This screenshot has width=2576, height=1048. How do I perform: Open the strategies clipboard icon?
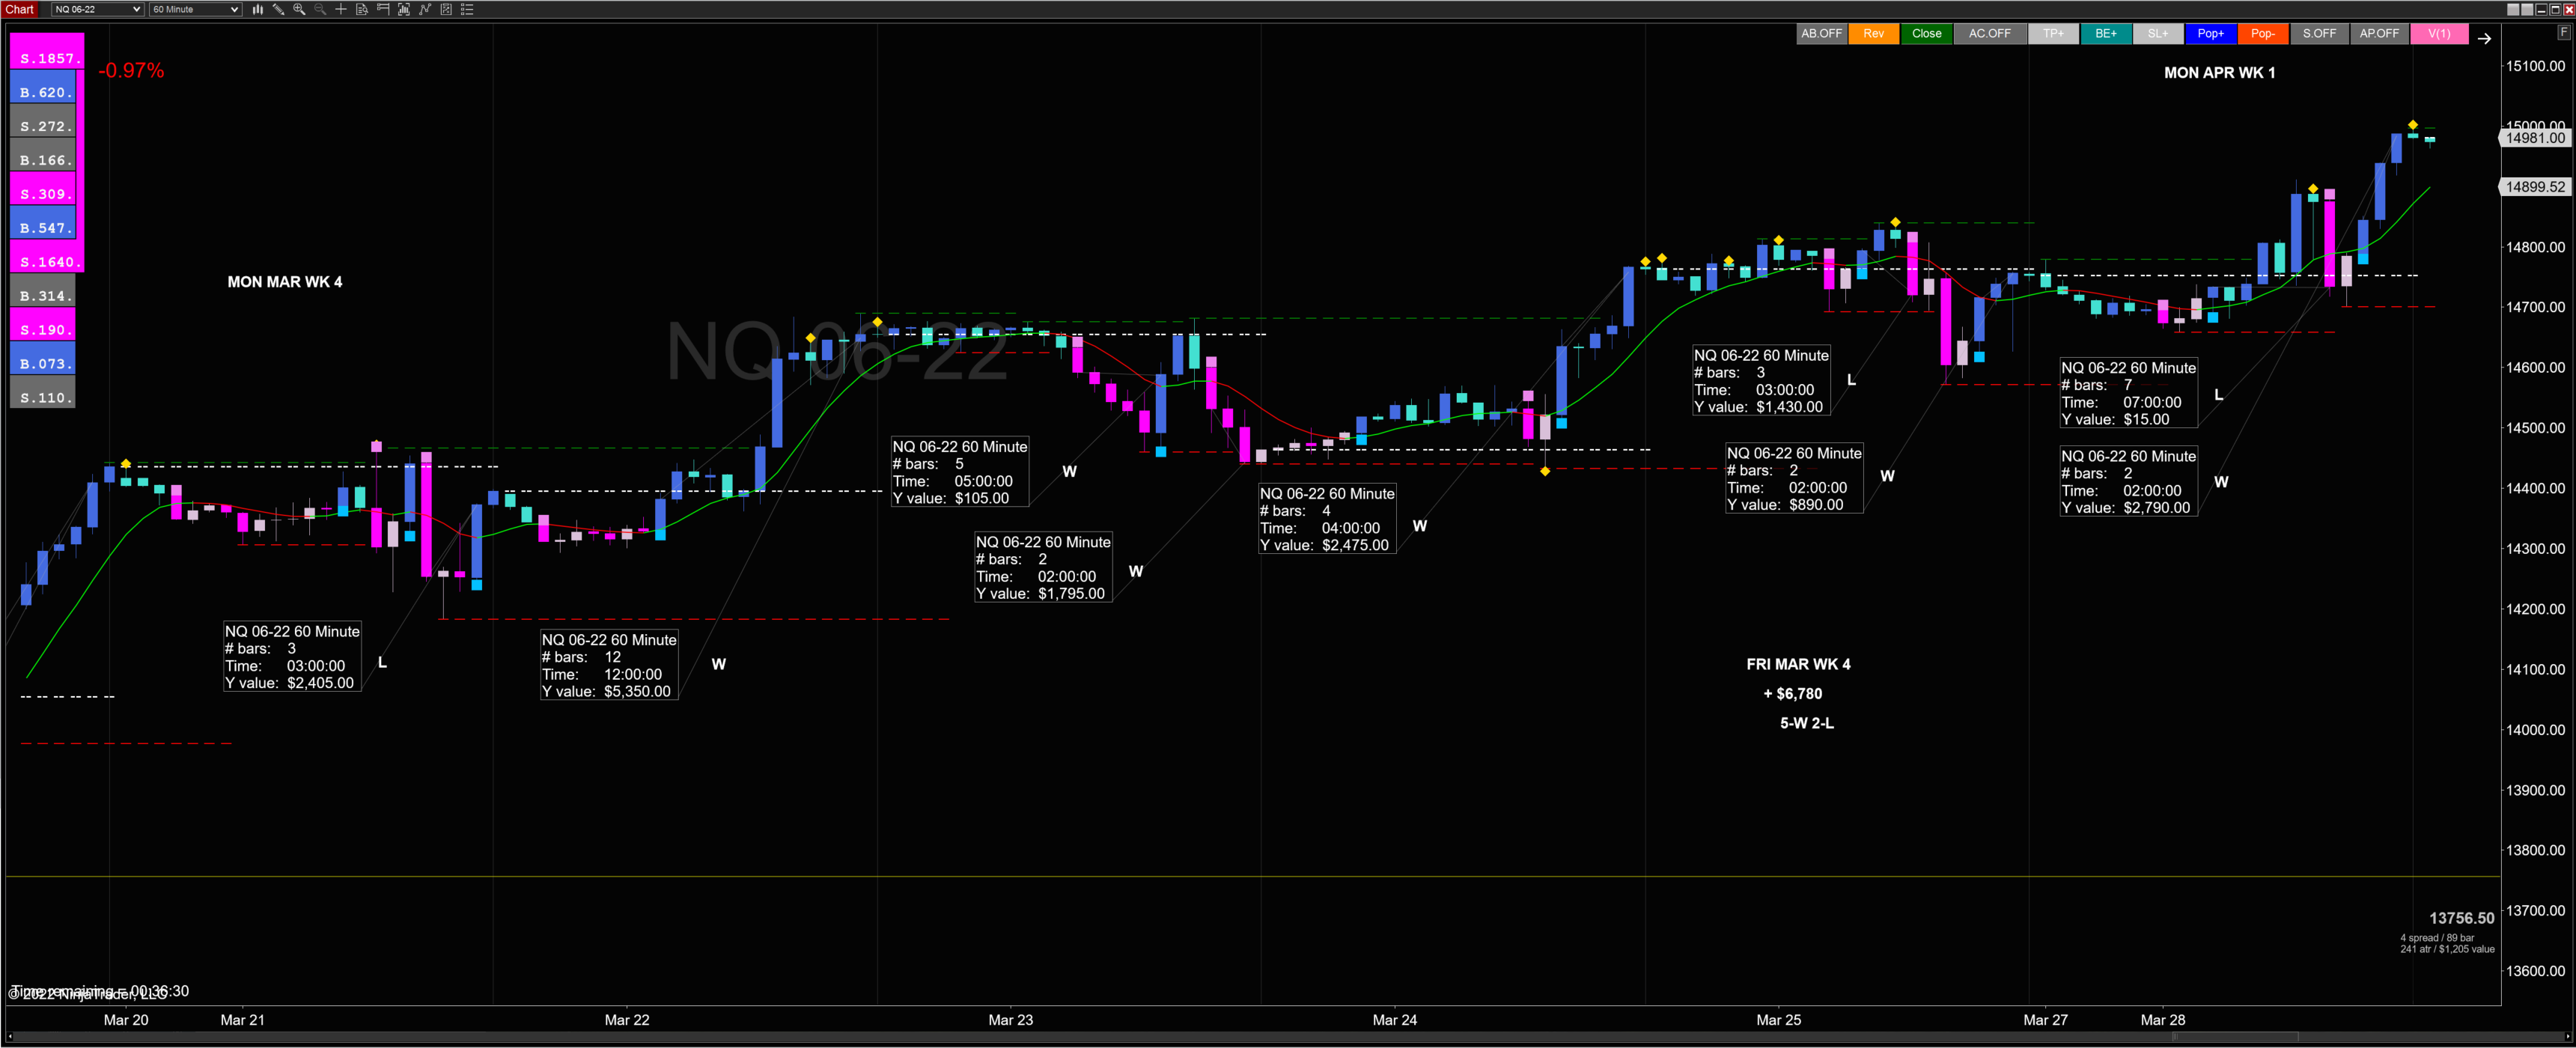click(x=446, y=9)
